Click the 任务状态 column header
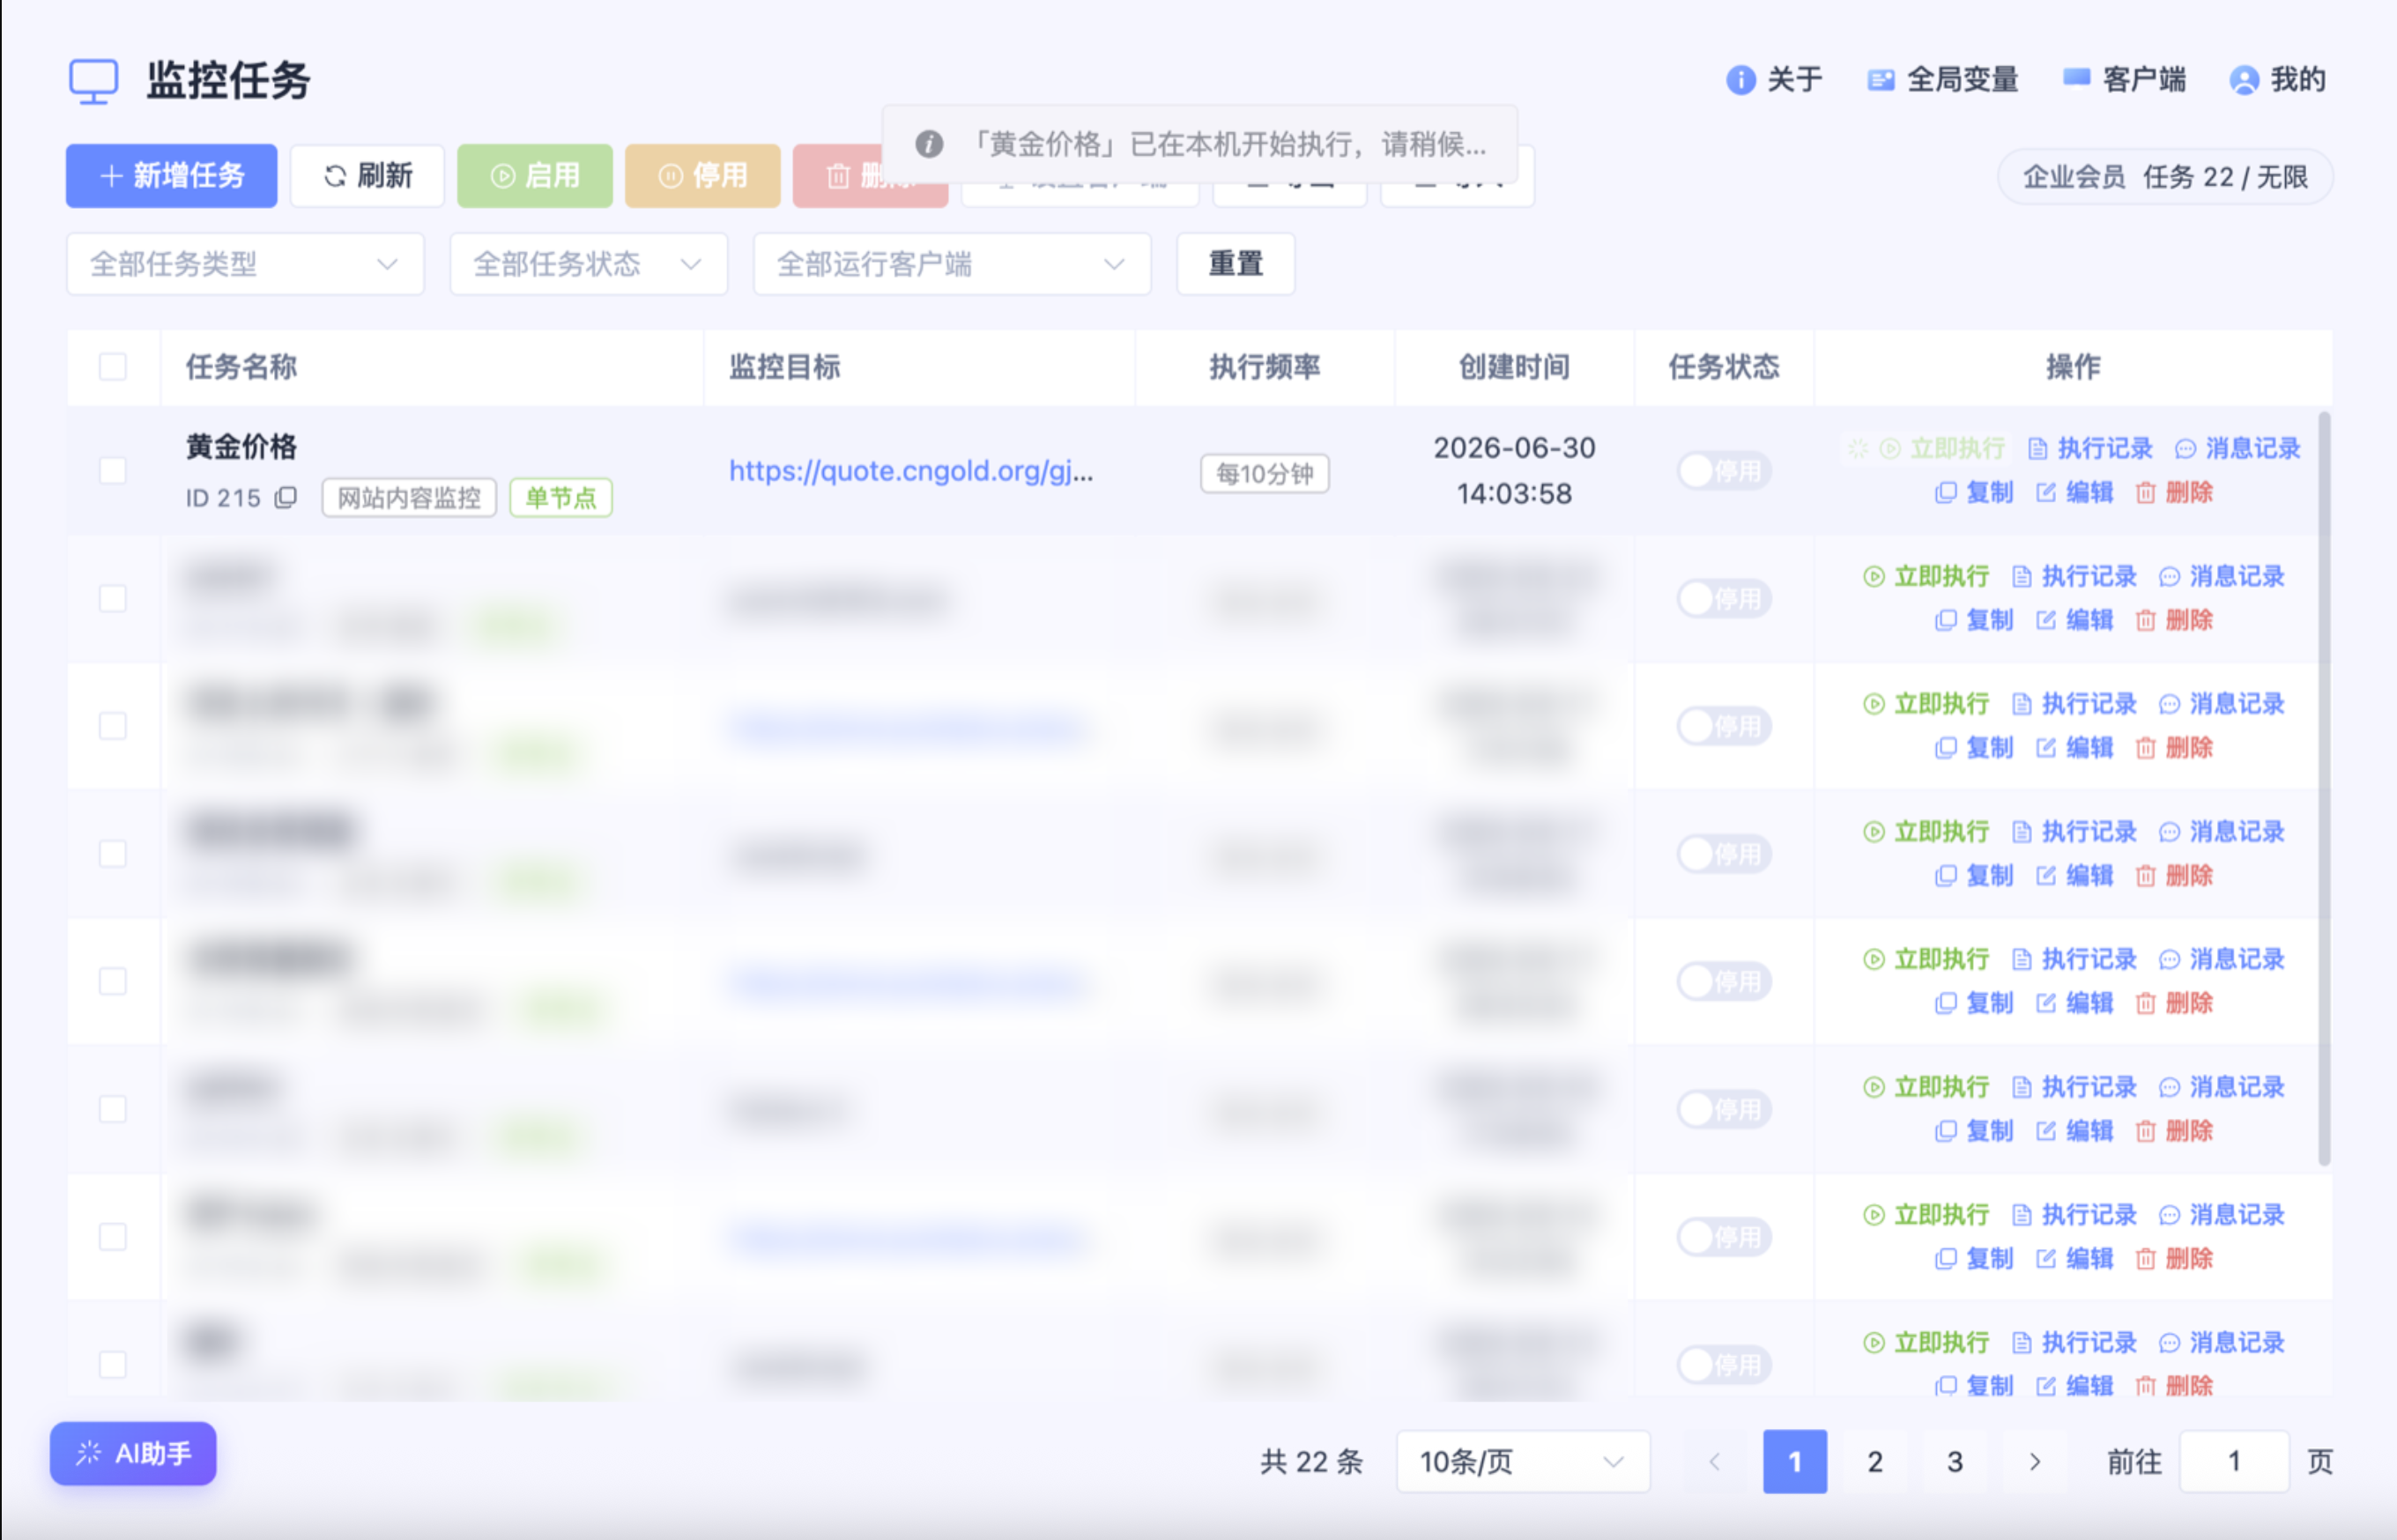Viewport: 2397px width, 1540px height. [x=1723, y=367]
